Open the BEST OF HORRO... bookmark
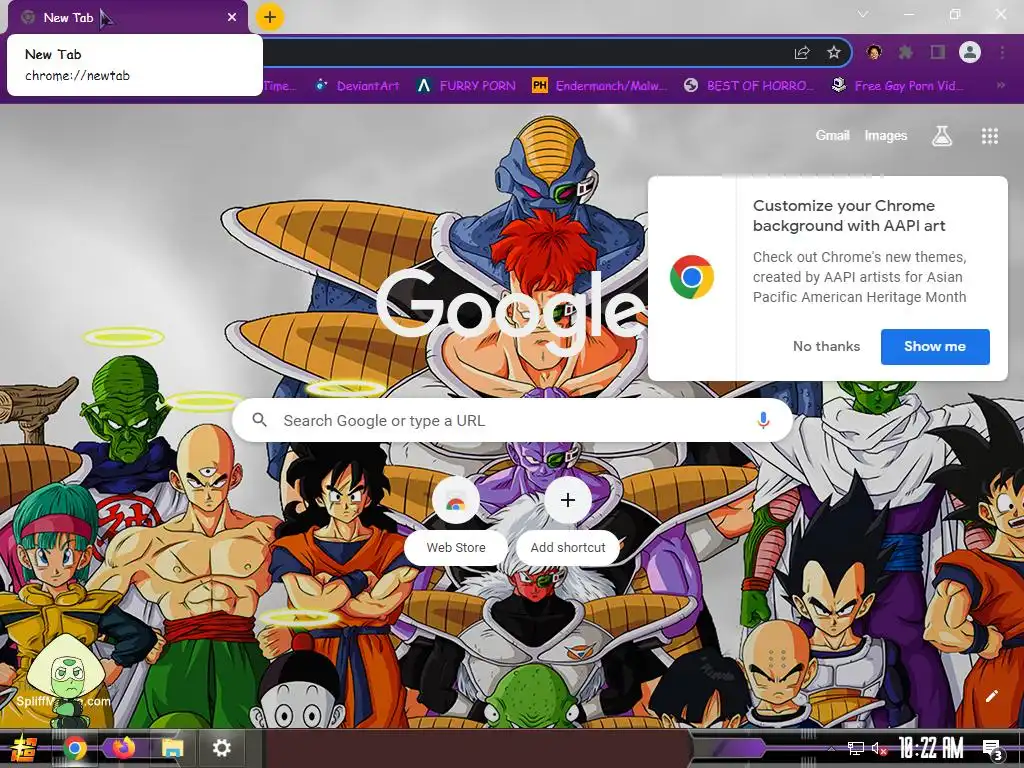The height and width of the screenshot is (768, 1024). pyautogui.click(x=749, y=86)
